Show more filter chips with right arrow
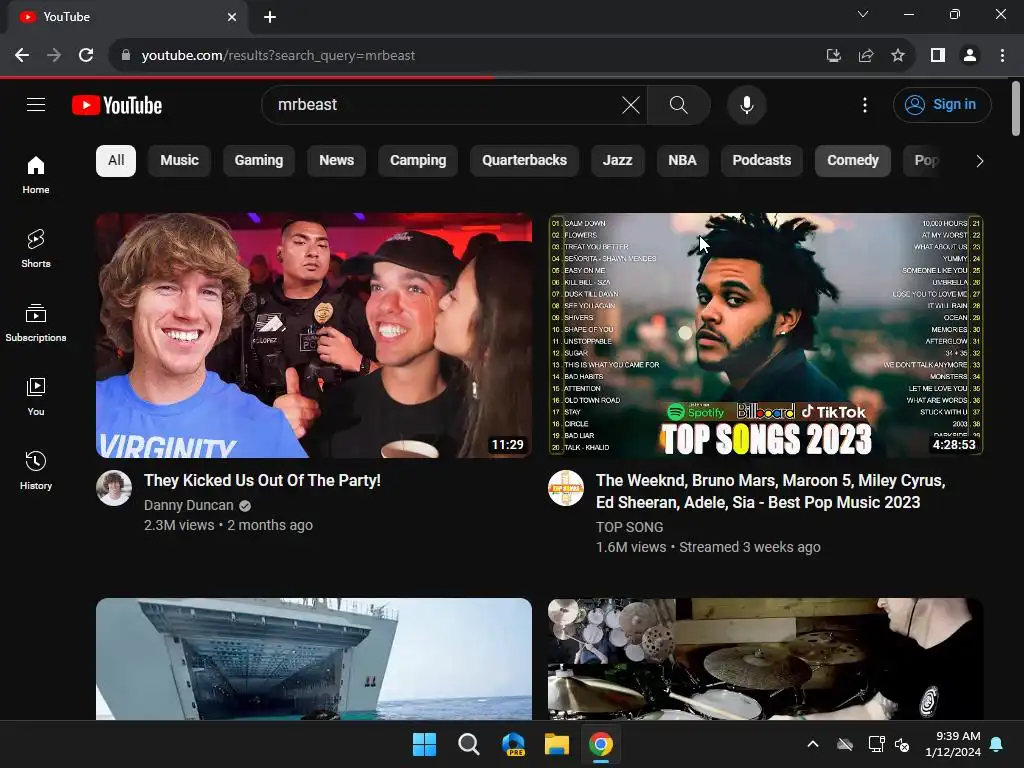 click(979, 161)
